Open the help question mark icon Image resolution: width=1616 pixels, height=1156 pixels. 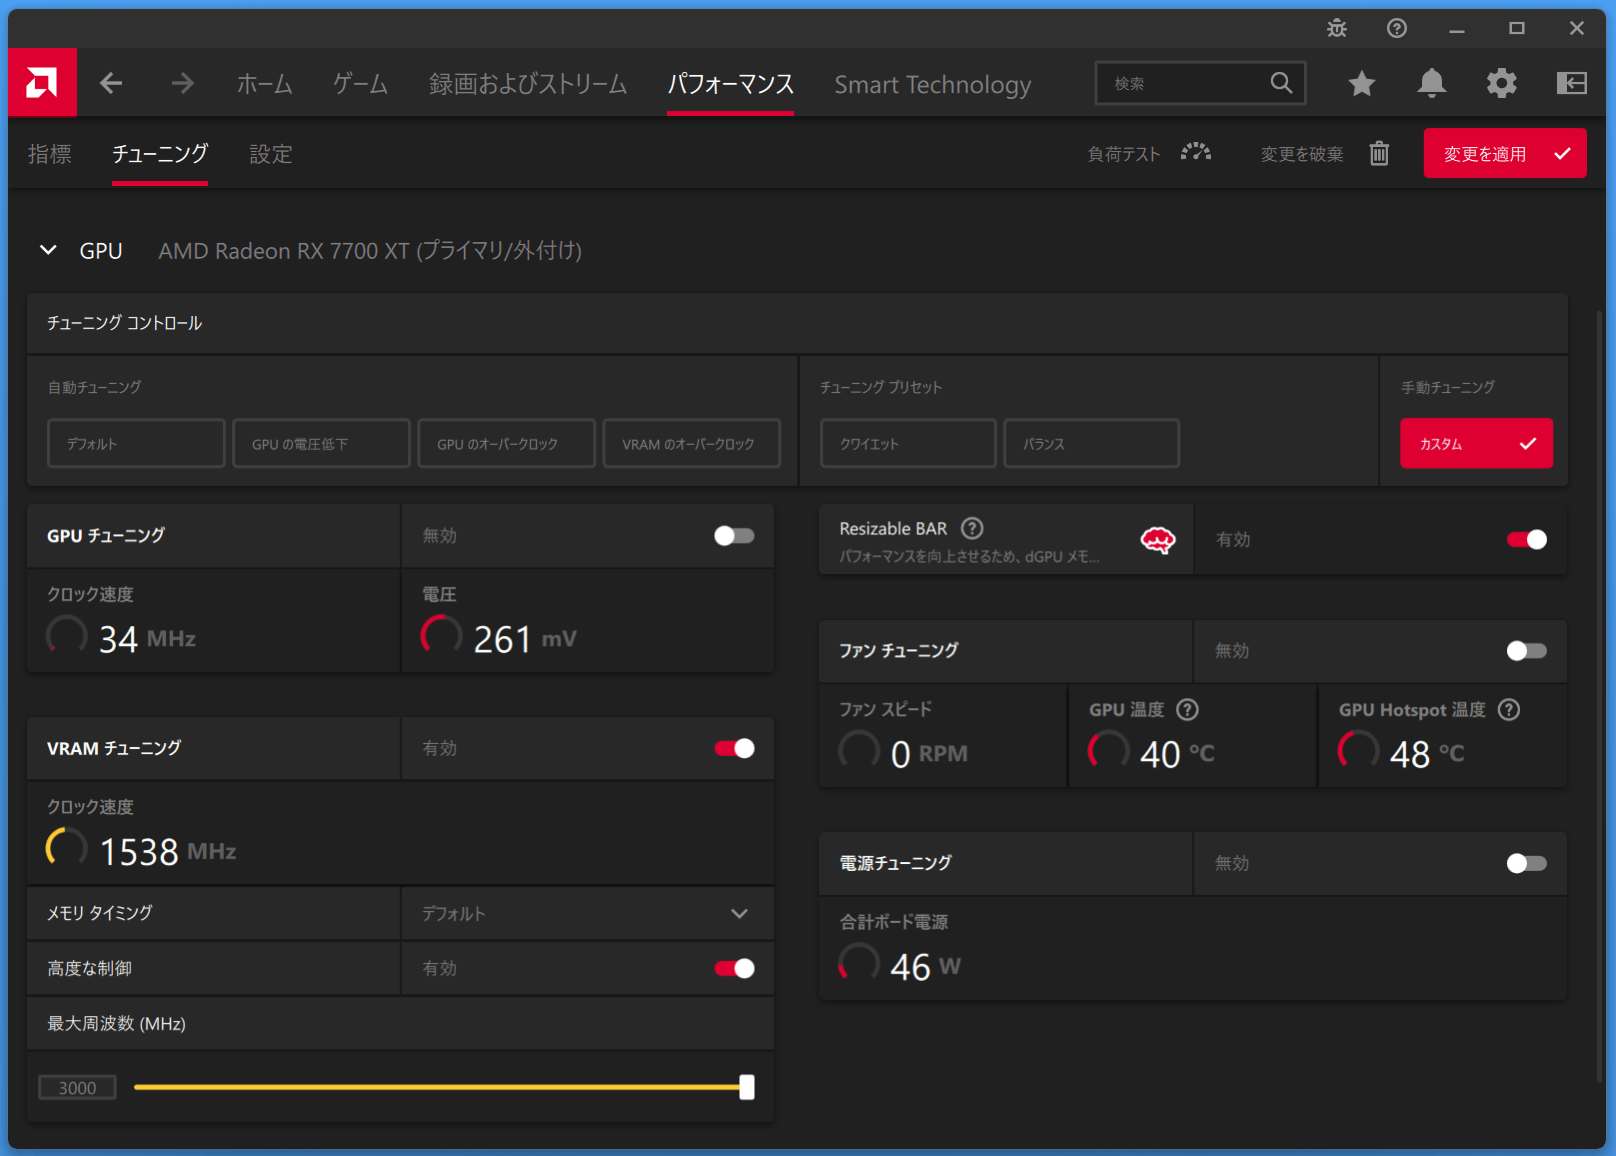tap(1397, 28)
